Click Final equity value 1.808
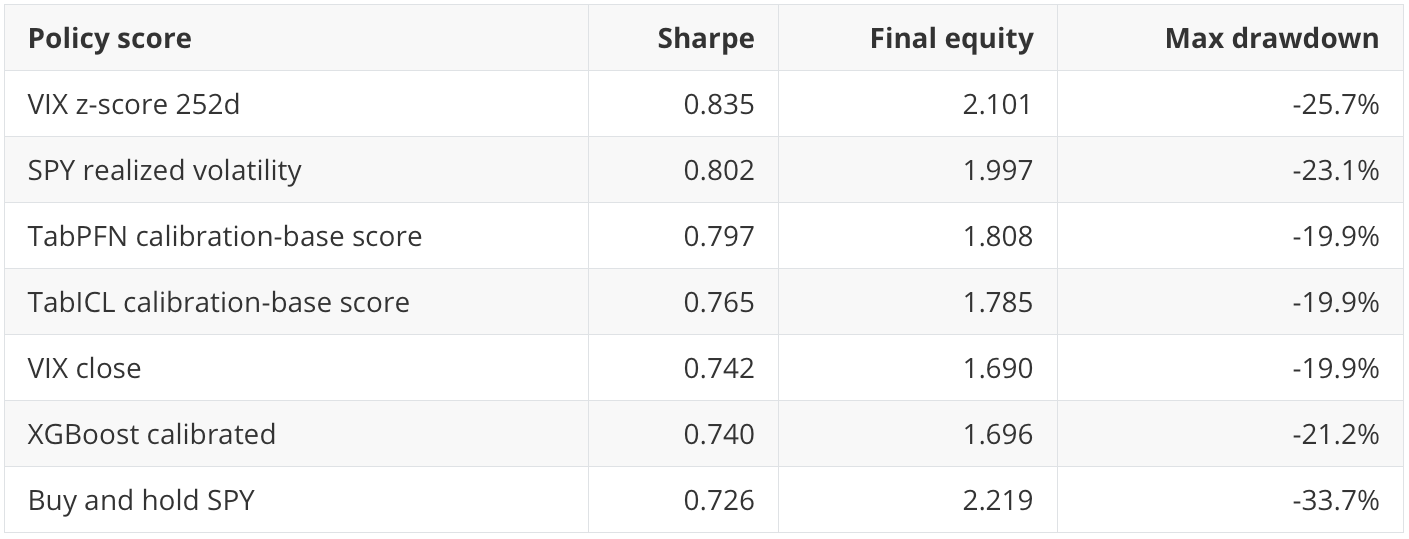Screen dimensions: 1409x539 [x=998, y=236]
